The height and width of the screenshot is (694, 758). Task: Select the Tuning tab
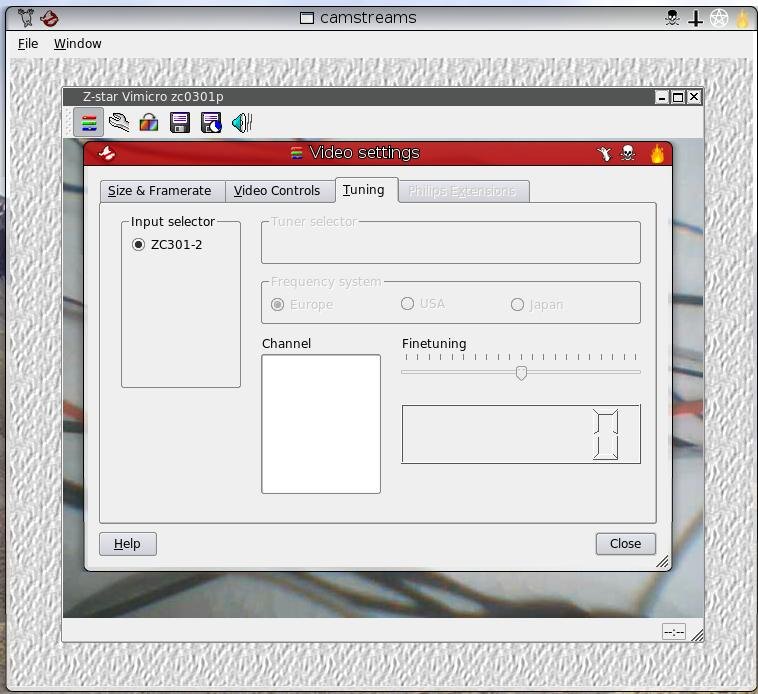[366, 190]
